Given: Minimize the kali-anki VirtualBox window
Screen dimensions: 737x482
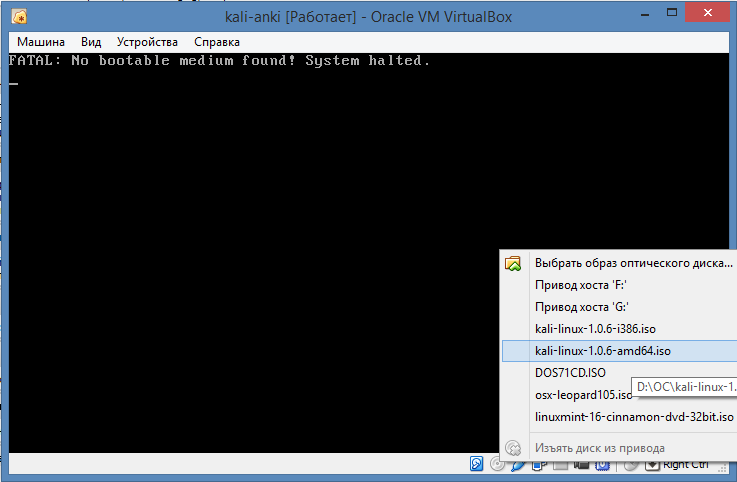Looking at the screenshot, I should (x=645, y=14).
